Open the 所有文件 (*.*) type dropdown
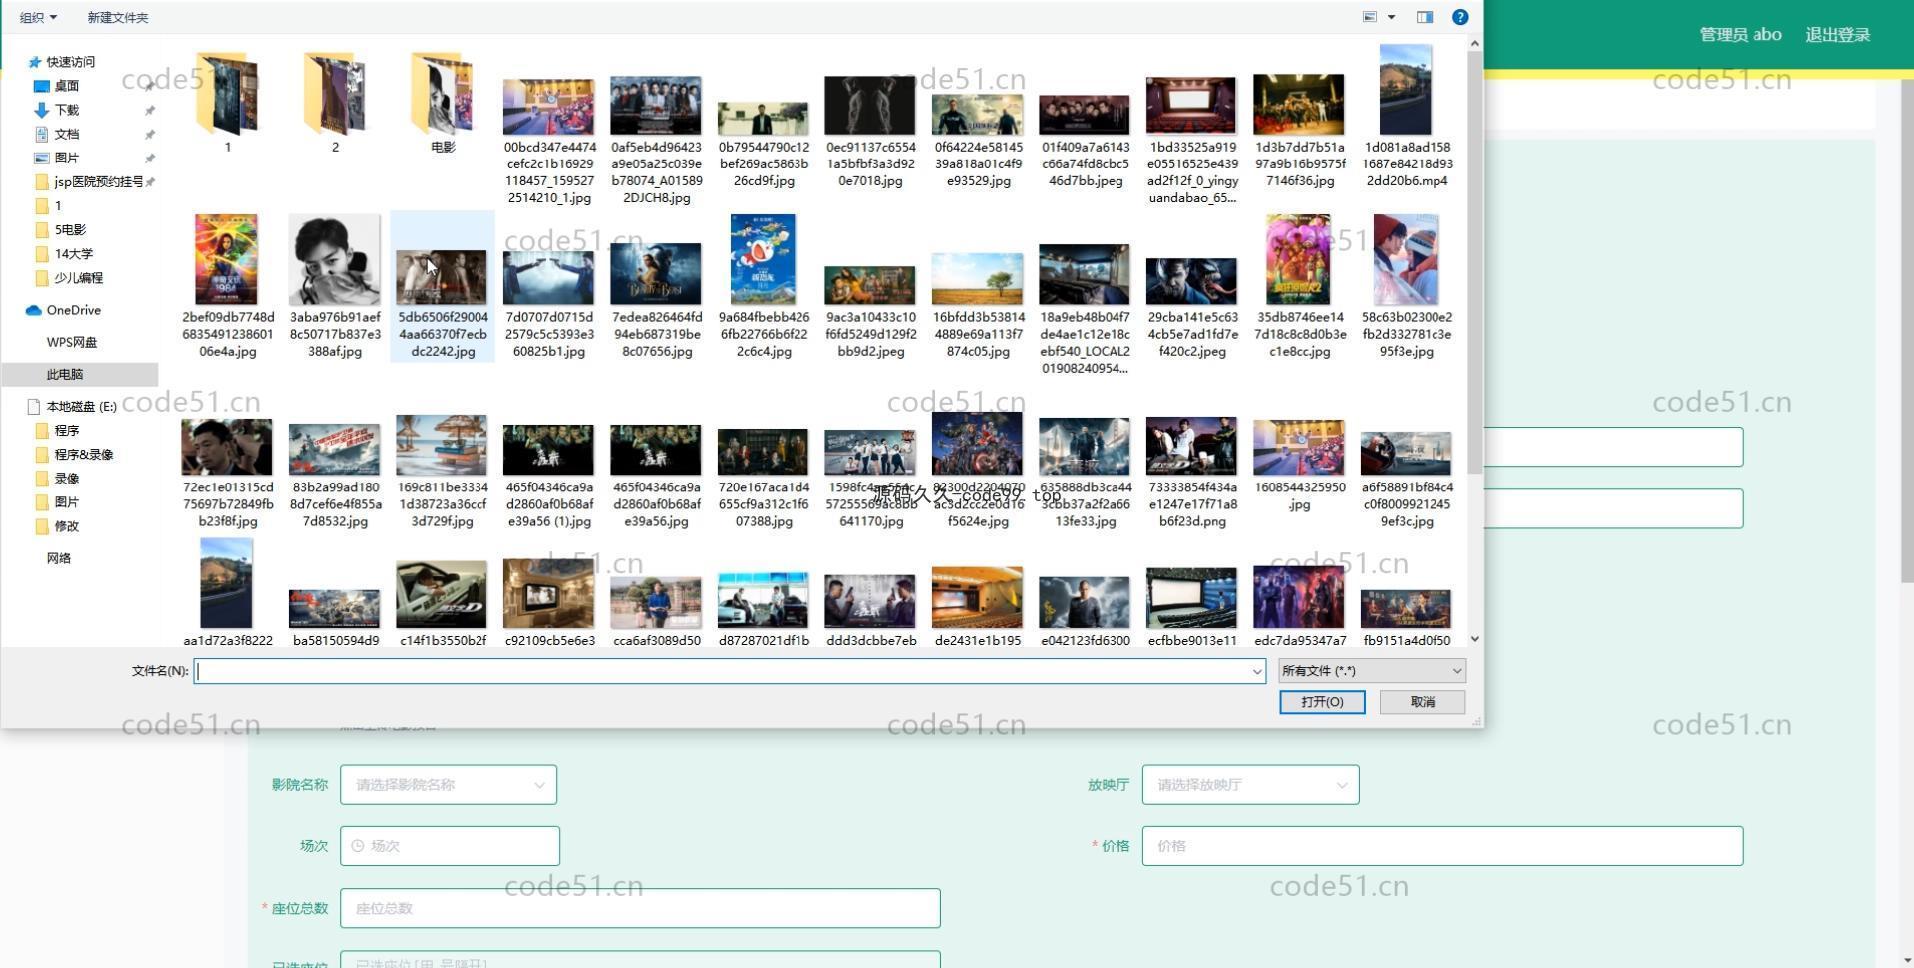The width and height of the screenshot is (1914, 968). pyautogui.click(x=1372, y=671)
